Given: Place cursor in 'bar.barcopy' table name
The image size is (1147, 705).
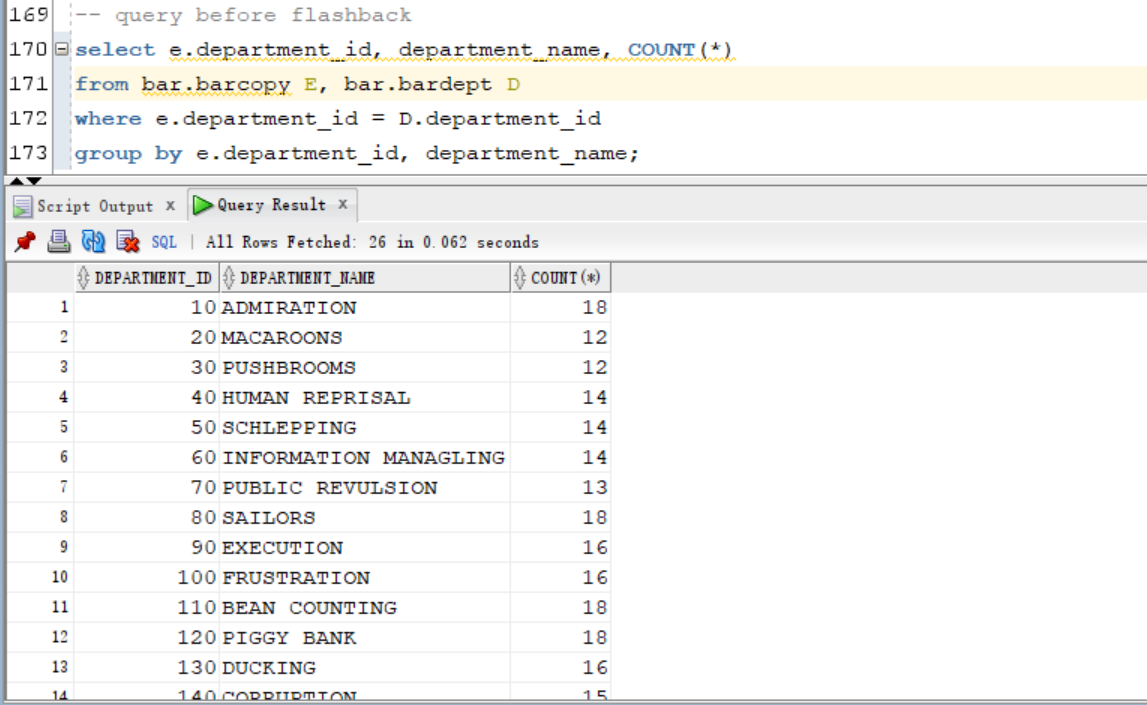Looking at the screenshot, I should 216,85.
